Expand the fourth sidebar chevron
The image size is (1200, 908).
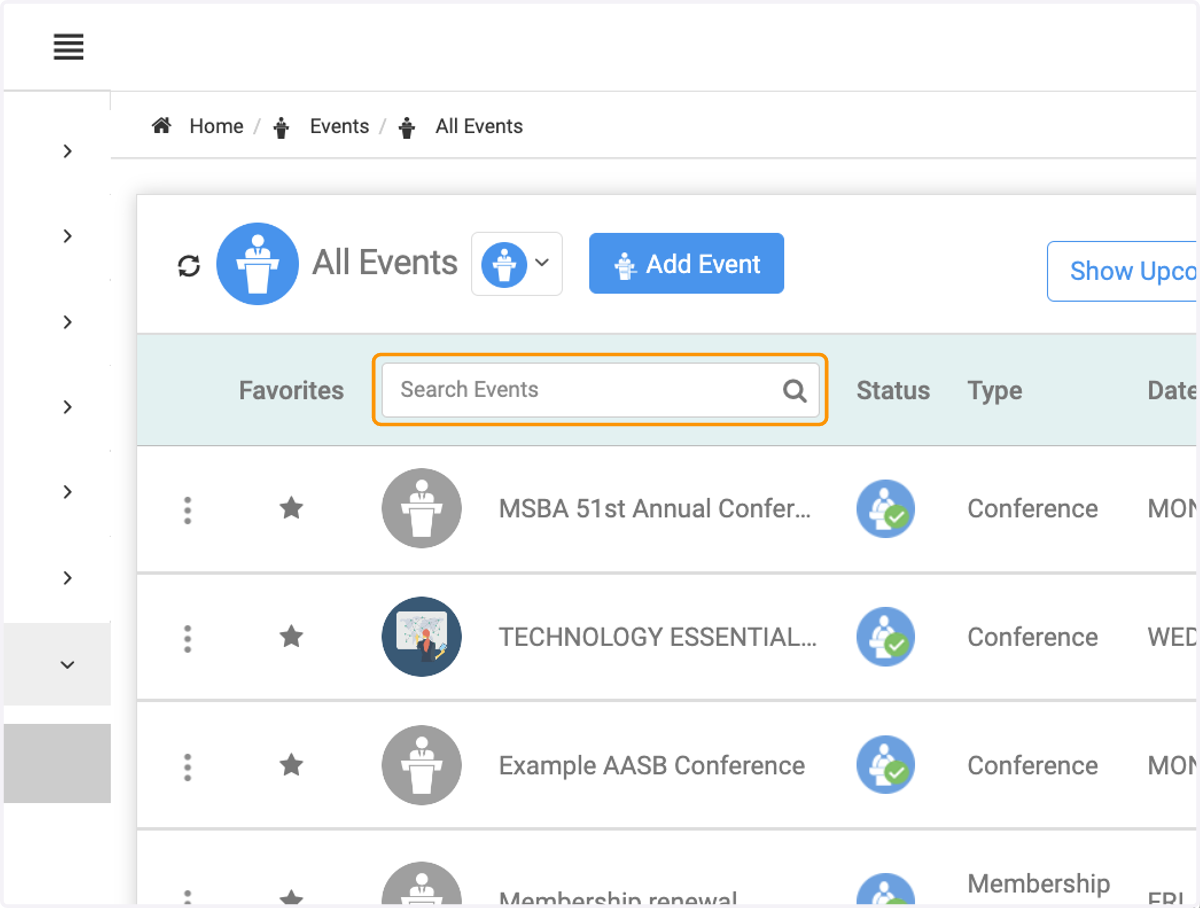pyautogui.click(x=67, y=407)
